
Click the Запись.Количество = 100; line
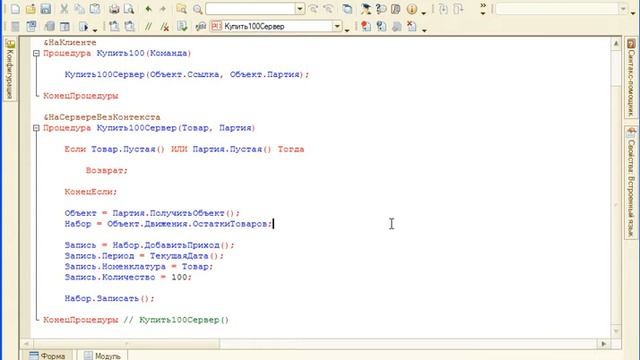click(128, 277)
